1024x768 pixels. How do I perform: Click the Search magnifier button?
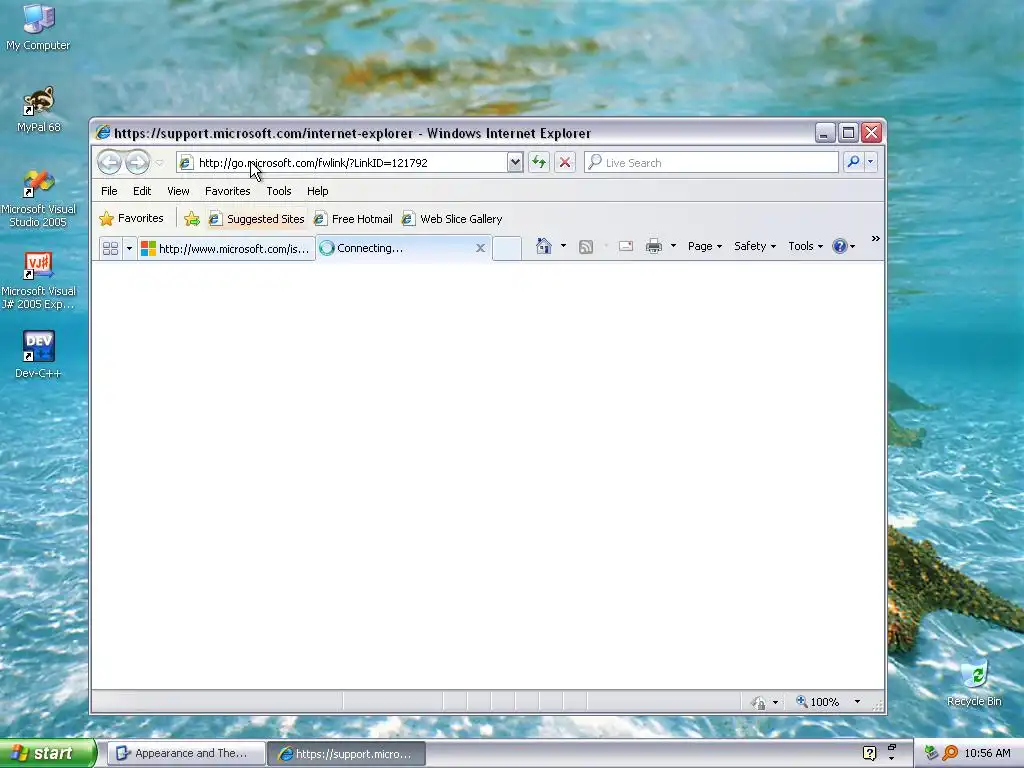853,162
